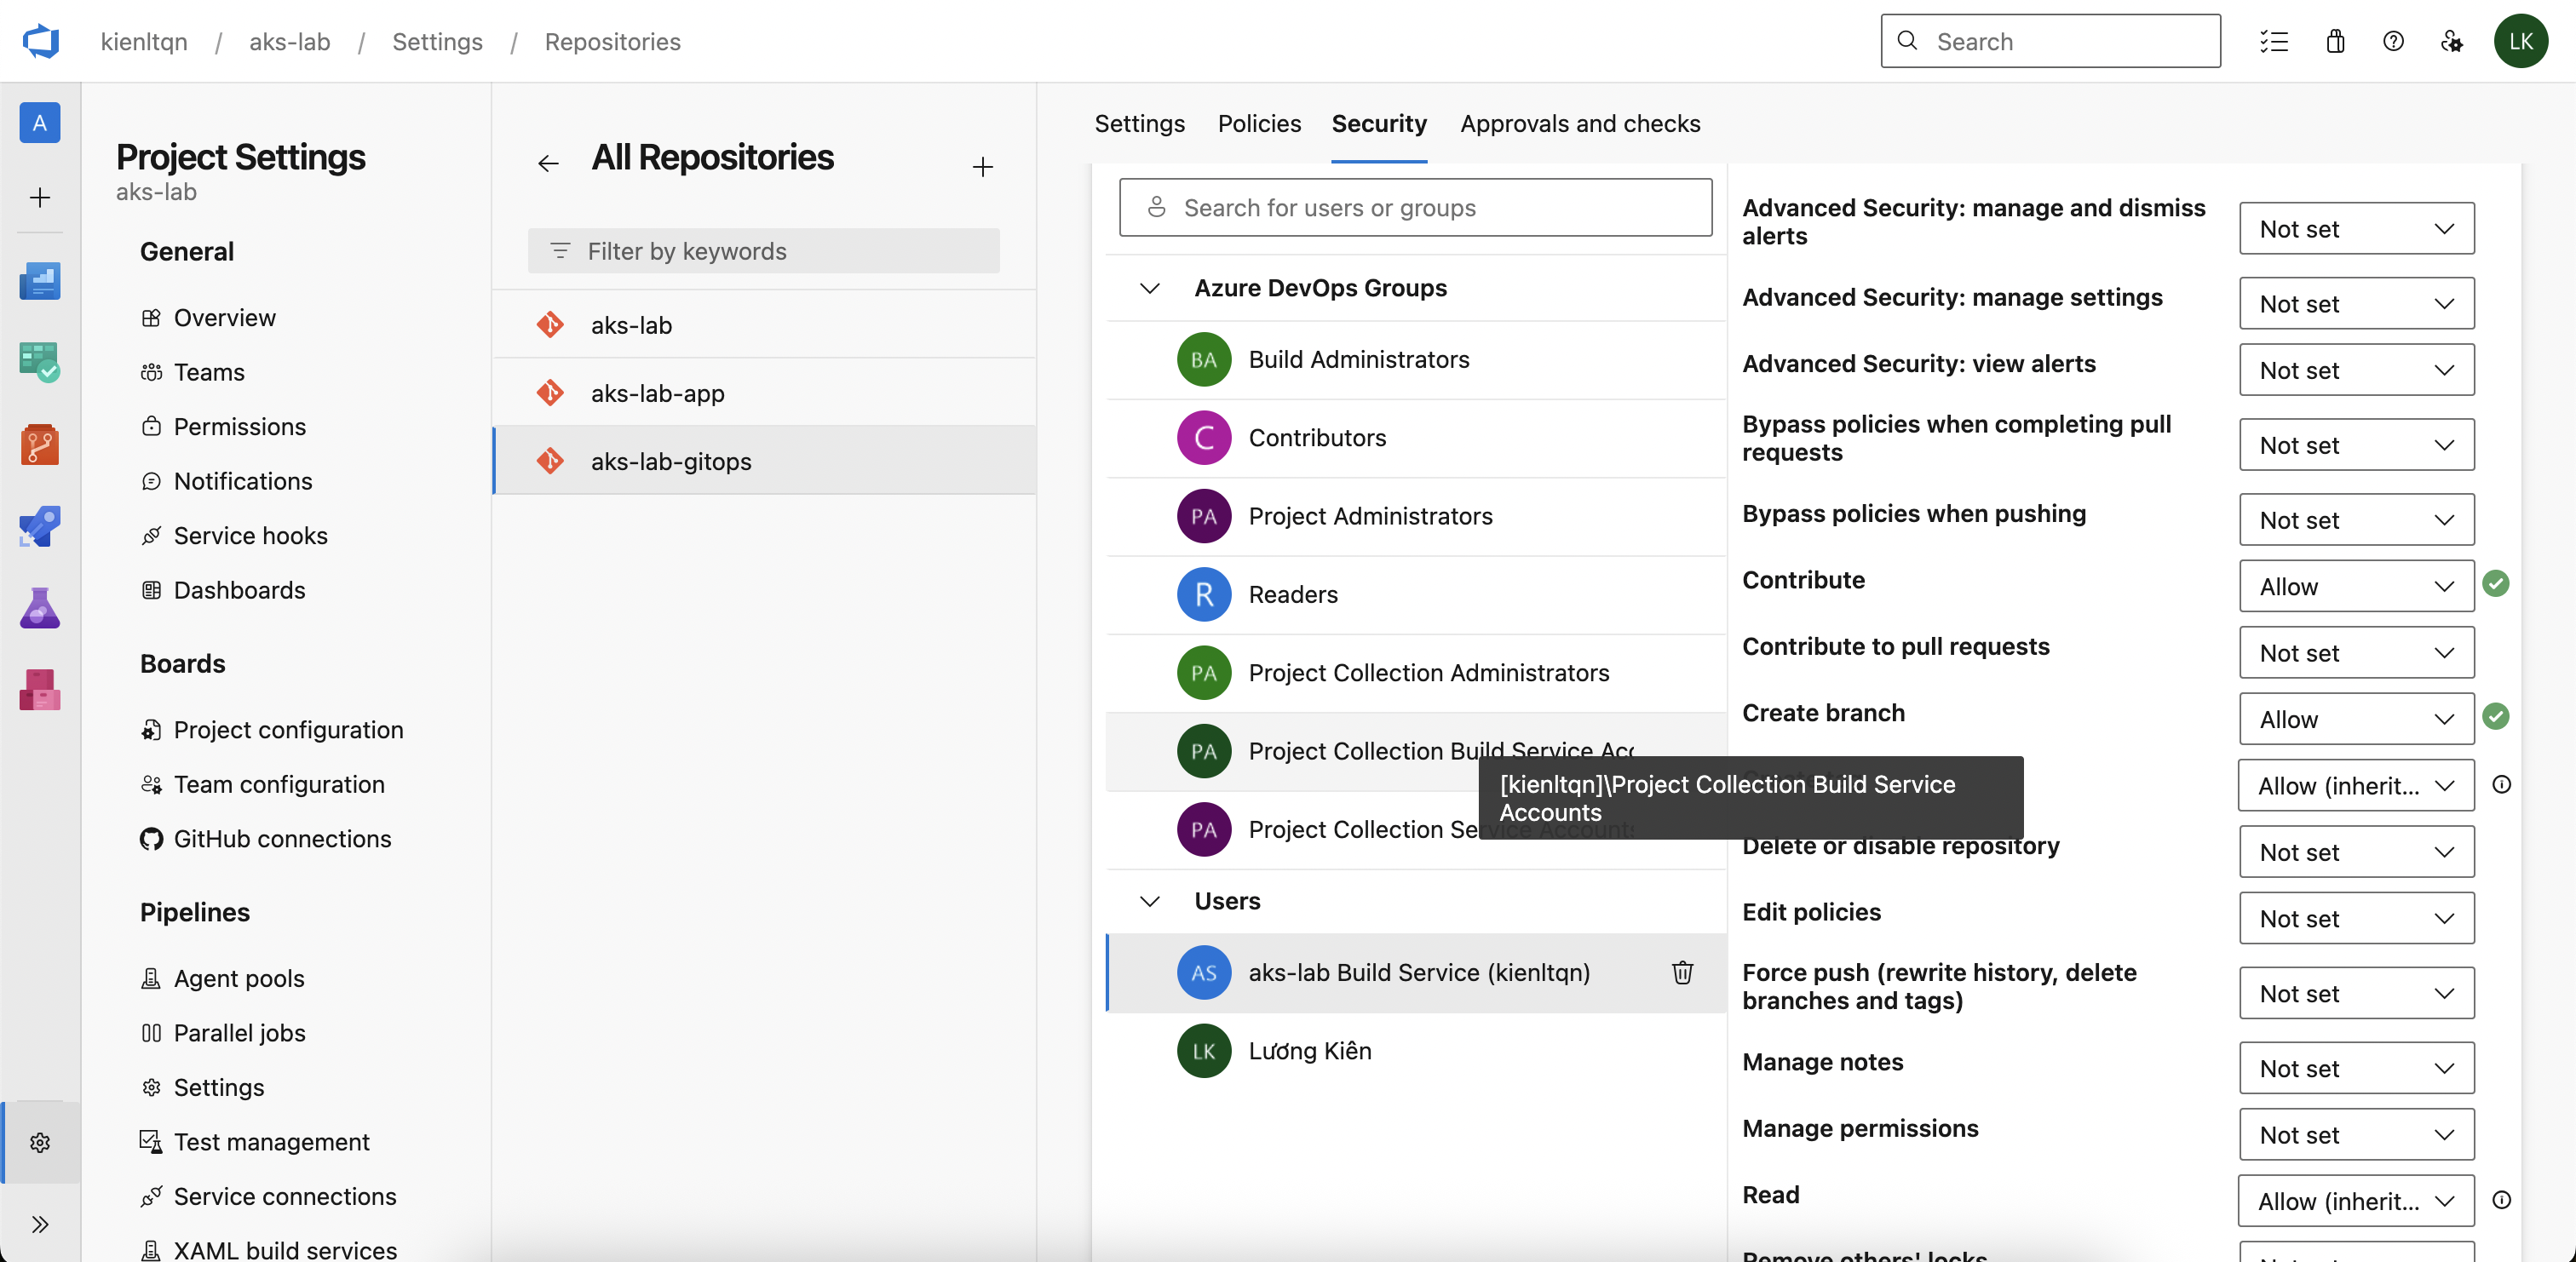
Task: Go back using the arrow beside All Repositories
Action: pyautogui.click(x=548, y=163)
